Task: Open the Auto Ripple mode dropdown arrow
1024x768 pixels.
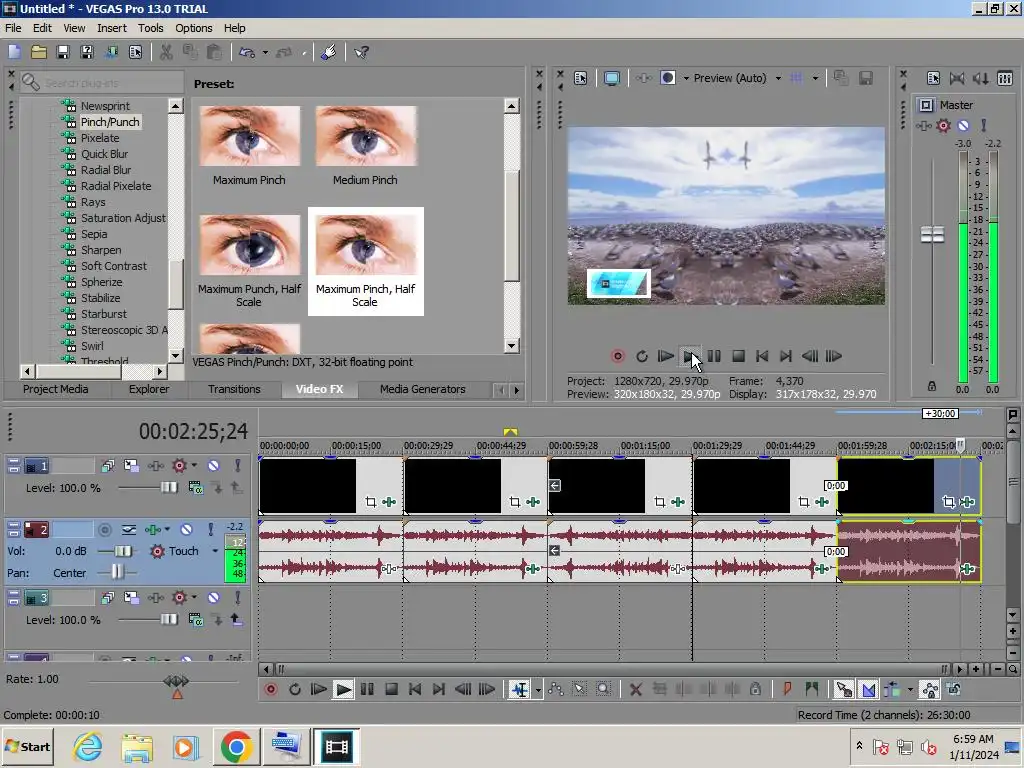Action: click(910, 690)
